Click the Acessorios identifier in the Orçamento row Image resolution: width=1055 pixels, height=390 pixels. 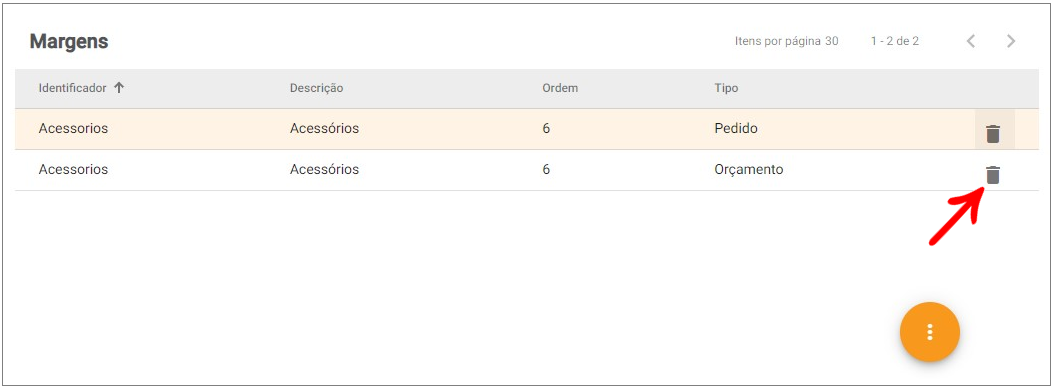point(73,169)
